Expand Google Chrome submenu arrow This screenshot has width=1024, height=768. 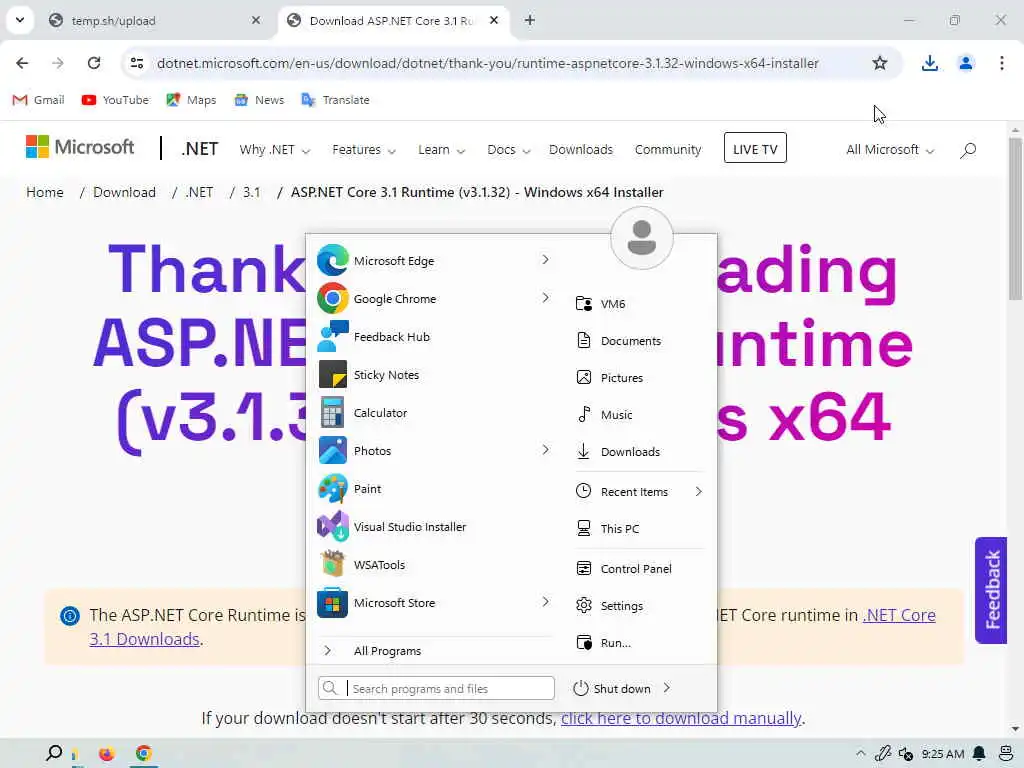545,298
